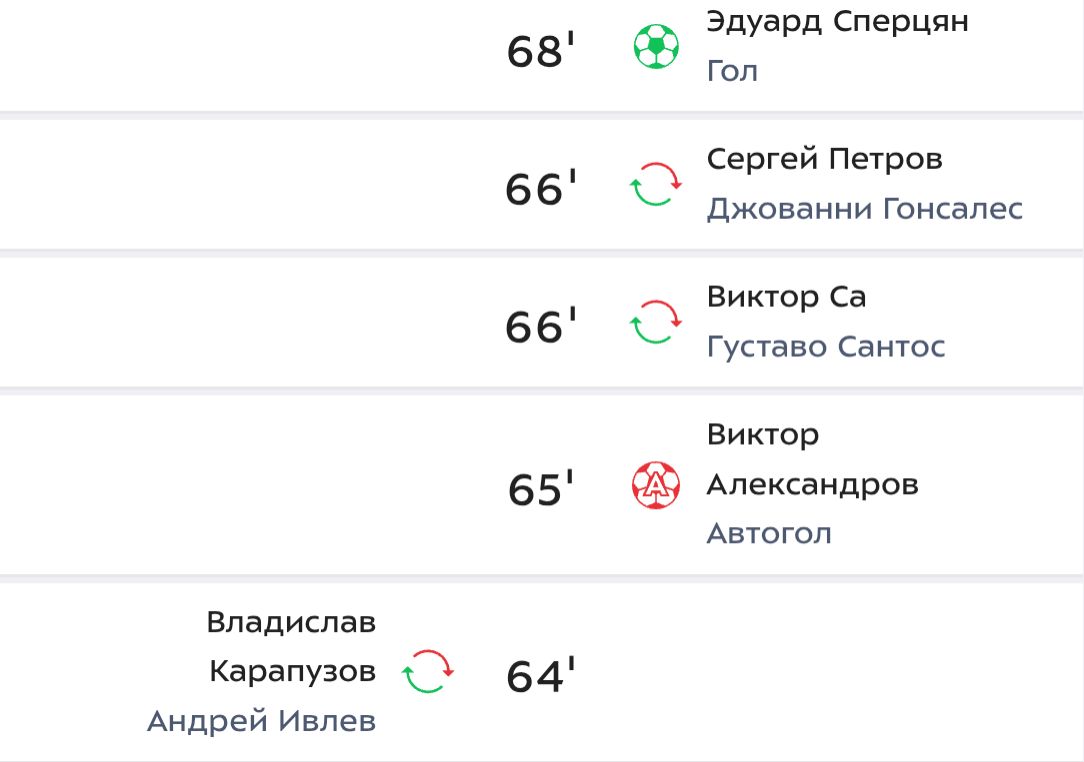The width and height of the screenshot is (1084, 762).
Task: Click the Гол event label
Action: click(732, 71)
